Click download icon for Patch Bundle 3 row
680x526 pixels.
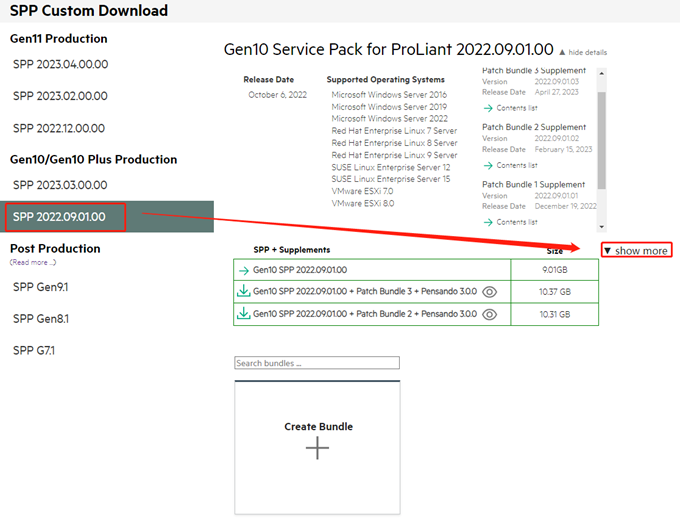(243, 292)
